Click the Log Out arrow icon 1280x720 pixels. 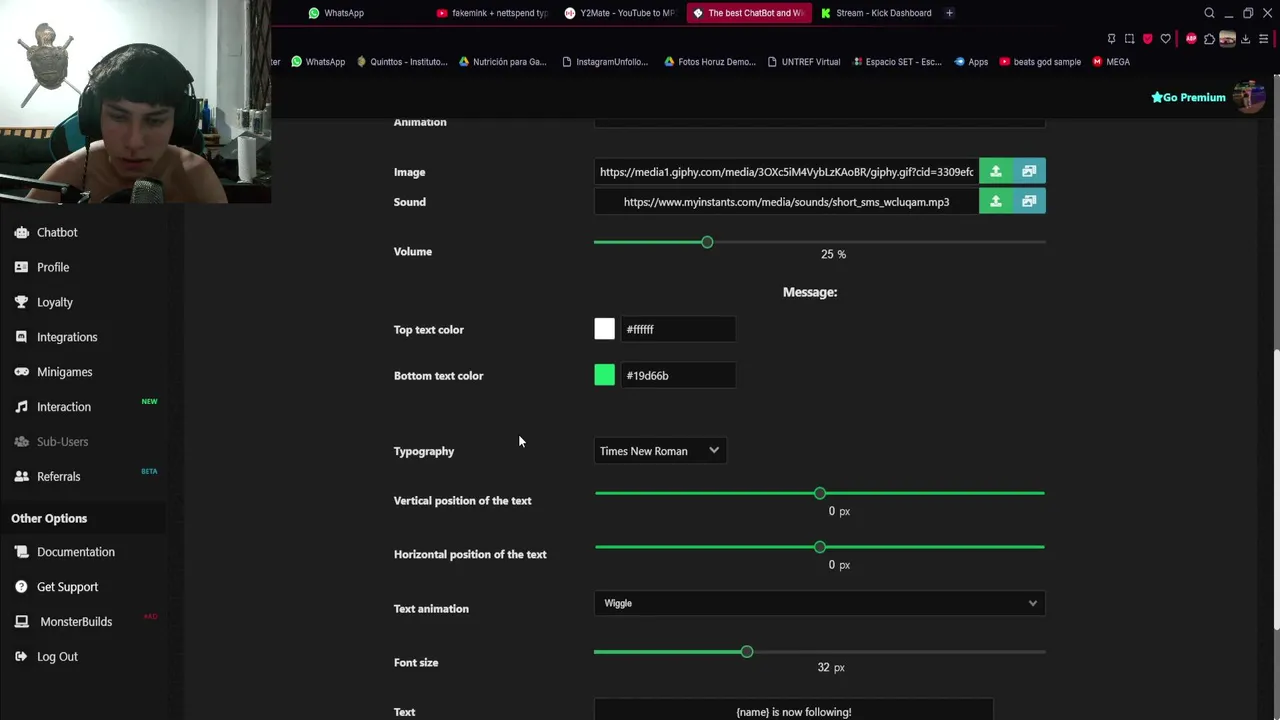(x=21, y=657)
